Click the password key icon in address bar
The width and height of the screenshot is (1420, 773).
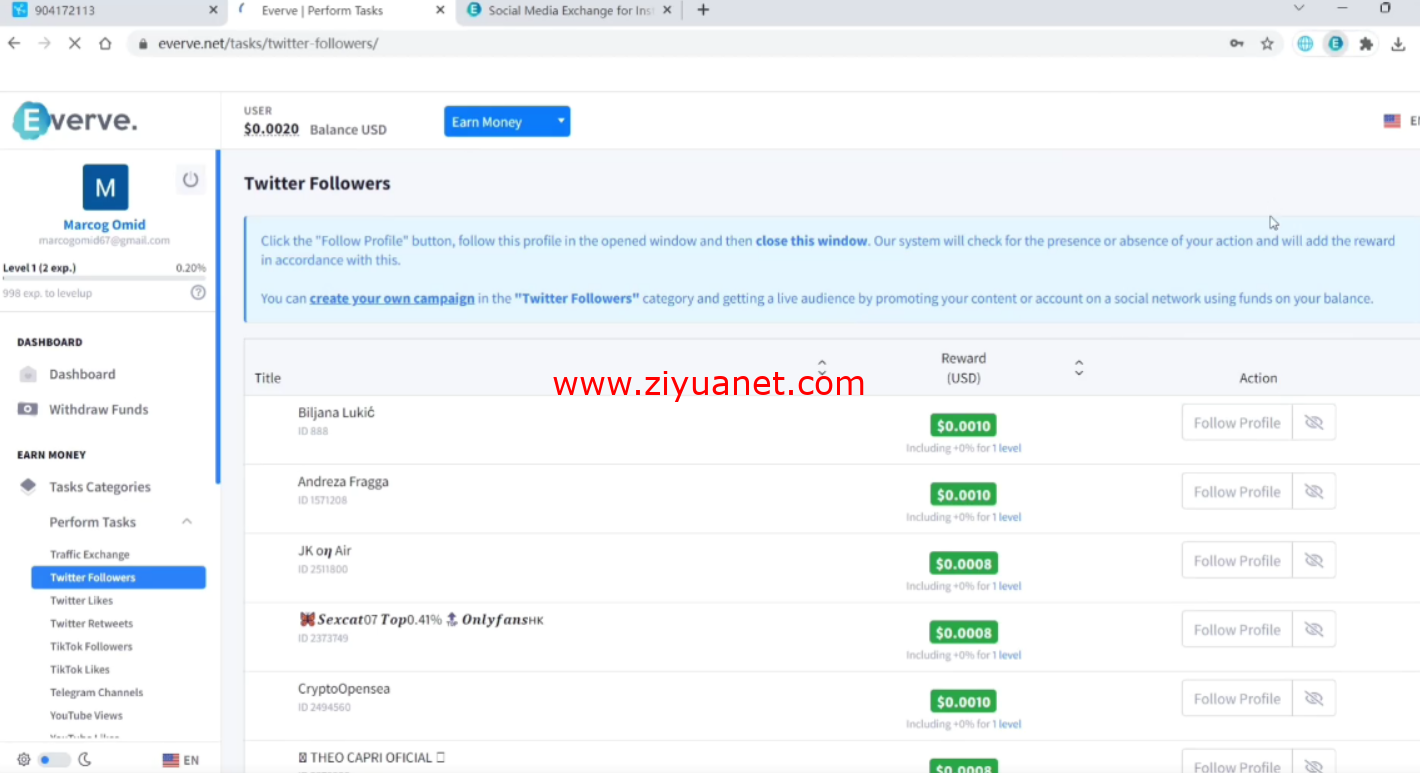(x=1237, y=44)
